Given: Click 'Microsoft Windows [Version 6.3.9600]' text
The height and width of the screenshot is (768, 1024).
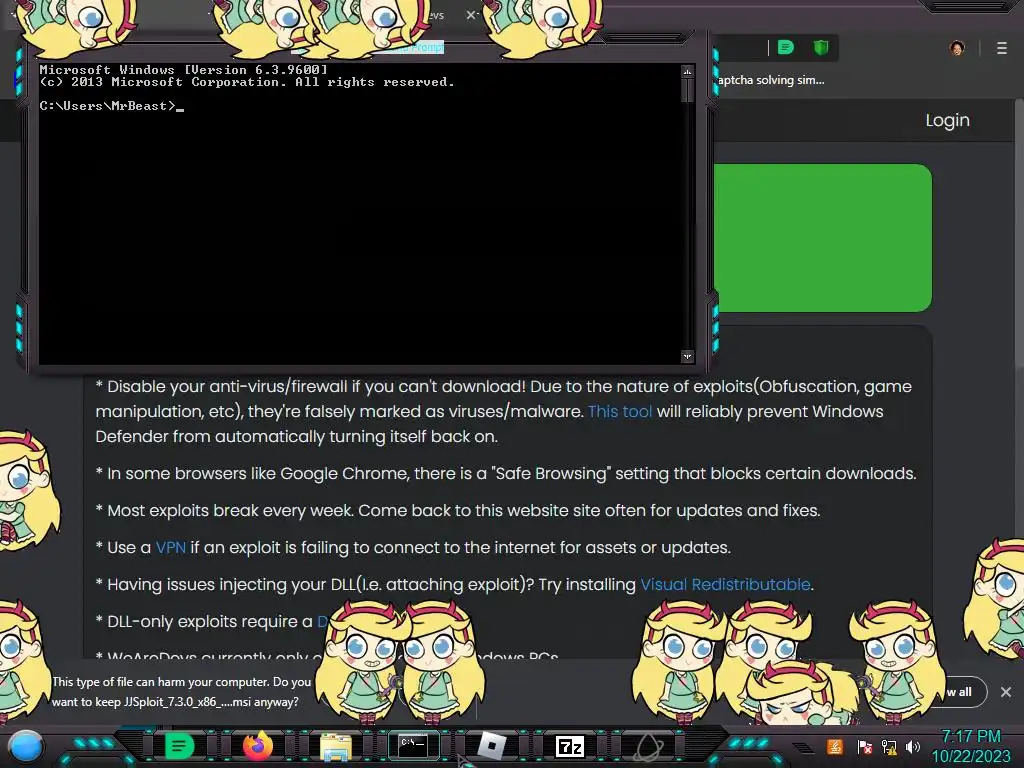Looking at the screenshot, I should pyautogui.click(x=183, y=69).
